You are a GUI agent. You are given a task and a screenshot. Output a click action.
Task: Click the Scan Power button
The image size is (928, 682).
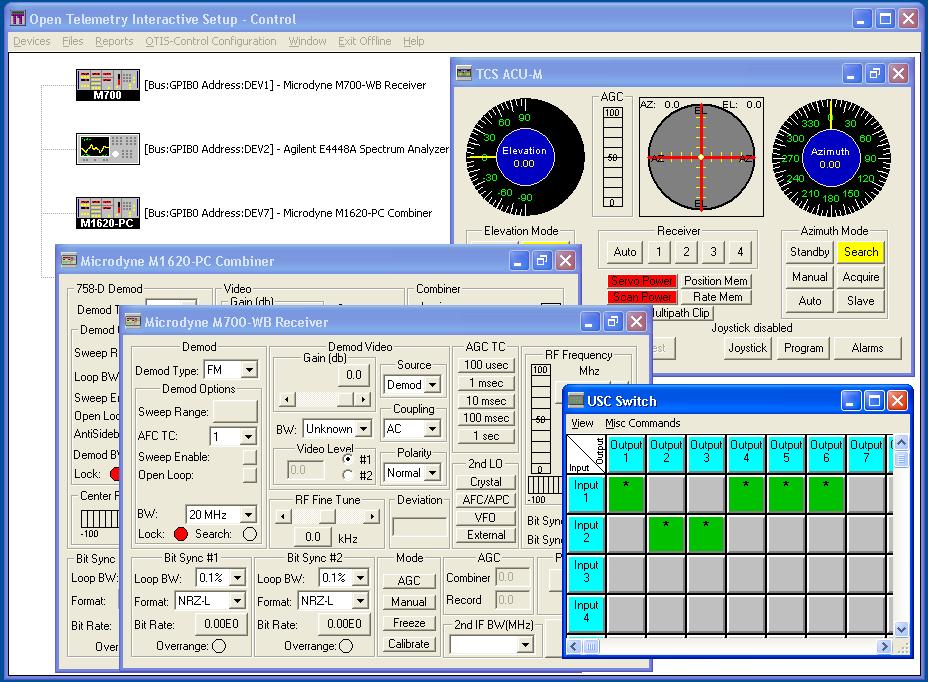(x=642, y=297)
